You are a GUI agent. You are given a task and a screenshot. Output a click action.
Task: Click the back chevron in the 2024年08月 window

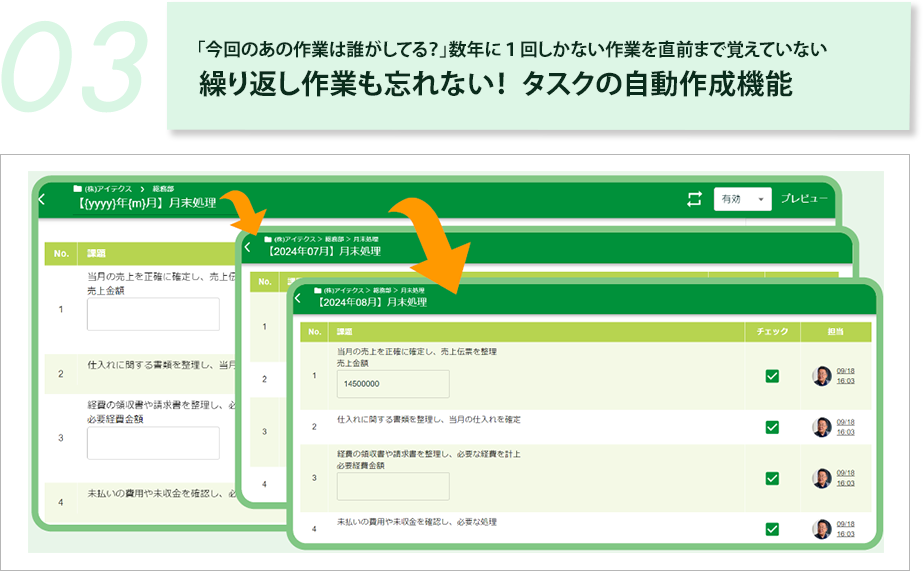(x=298, y=298)
